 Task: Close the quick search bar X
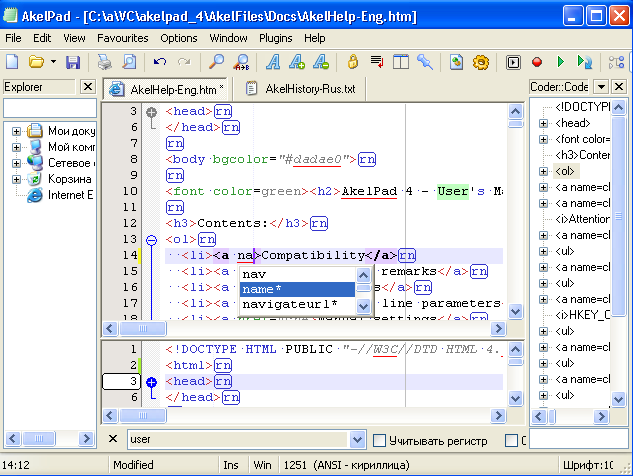pyautogui.click(x=113, y=438)
